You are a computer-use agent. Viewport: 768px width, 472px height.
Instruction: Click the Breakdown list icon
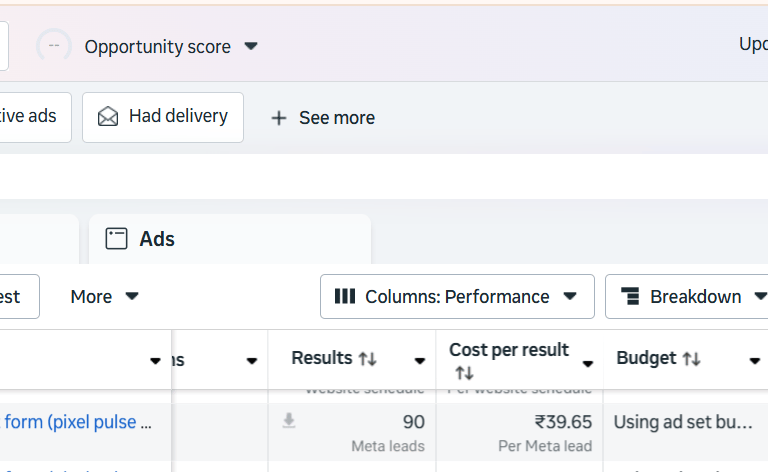click(630, 296)
